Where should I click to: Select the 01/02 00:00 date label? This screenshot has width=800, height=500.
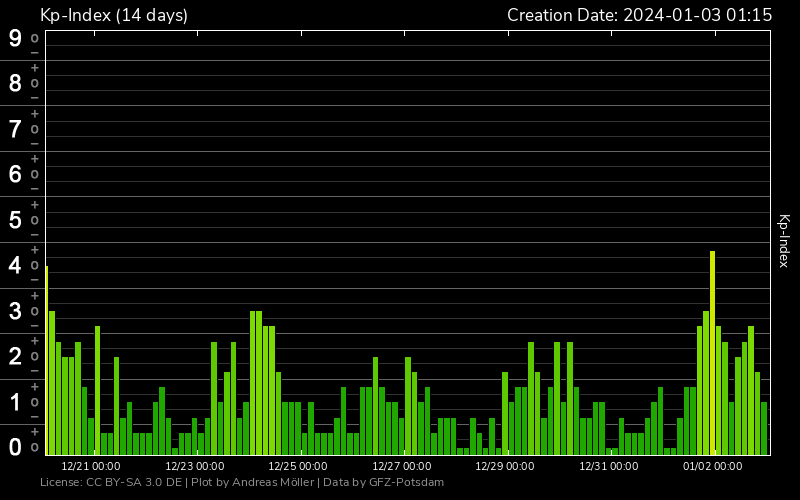click(713, 466)
